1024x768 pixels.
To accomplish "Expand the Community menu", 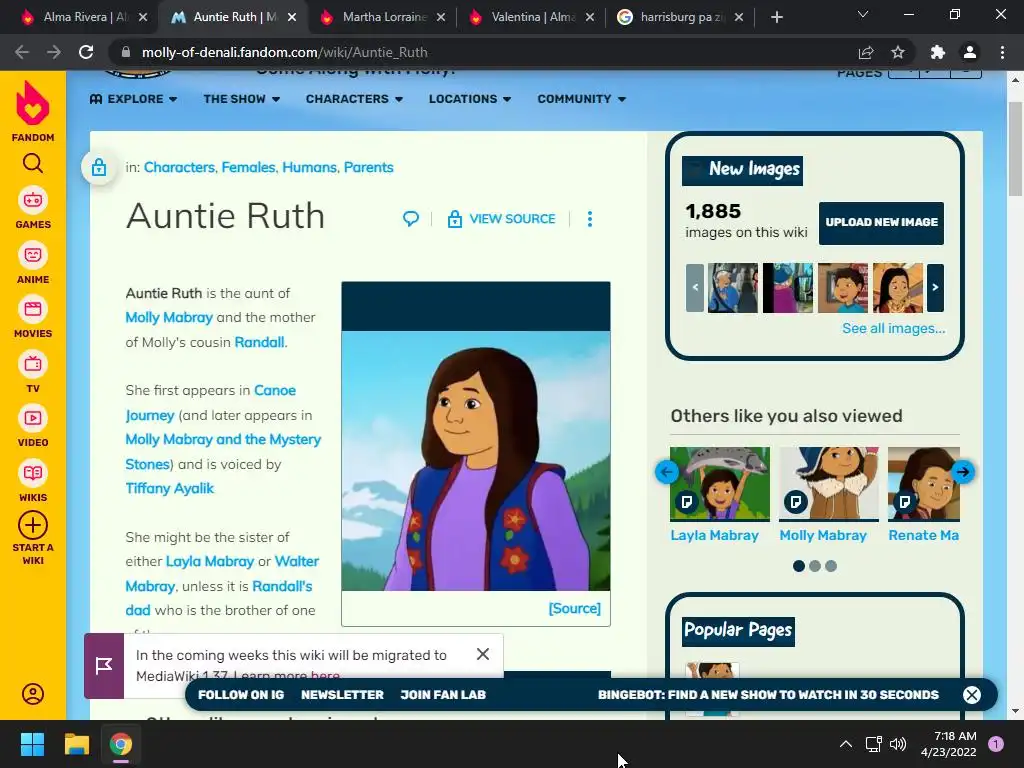I will click(x=582, y=99).
